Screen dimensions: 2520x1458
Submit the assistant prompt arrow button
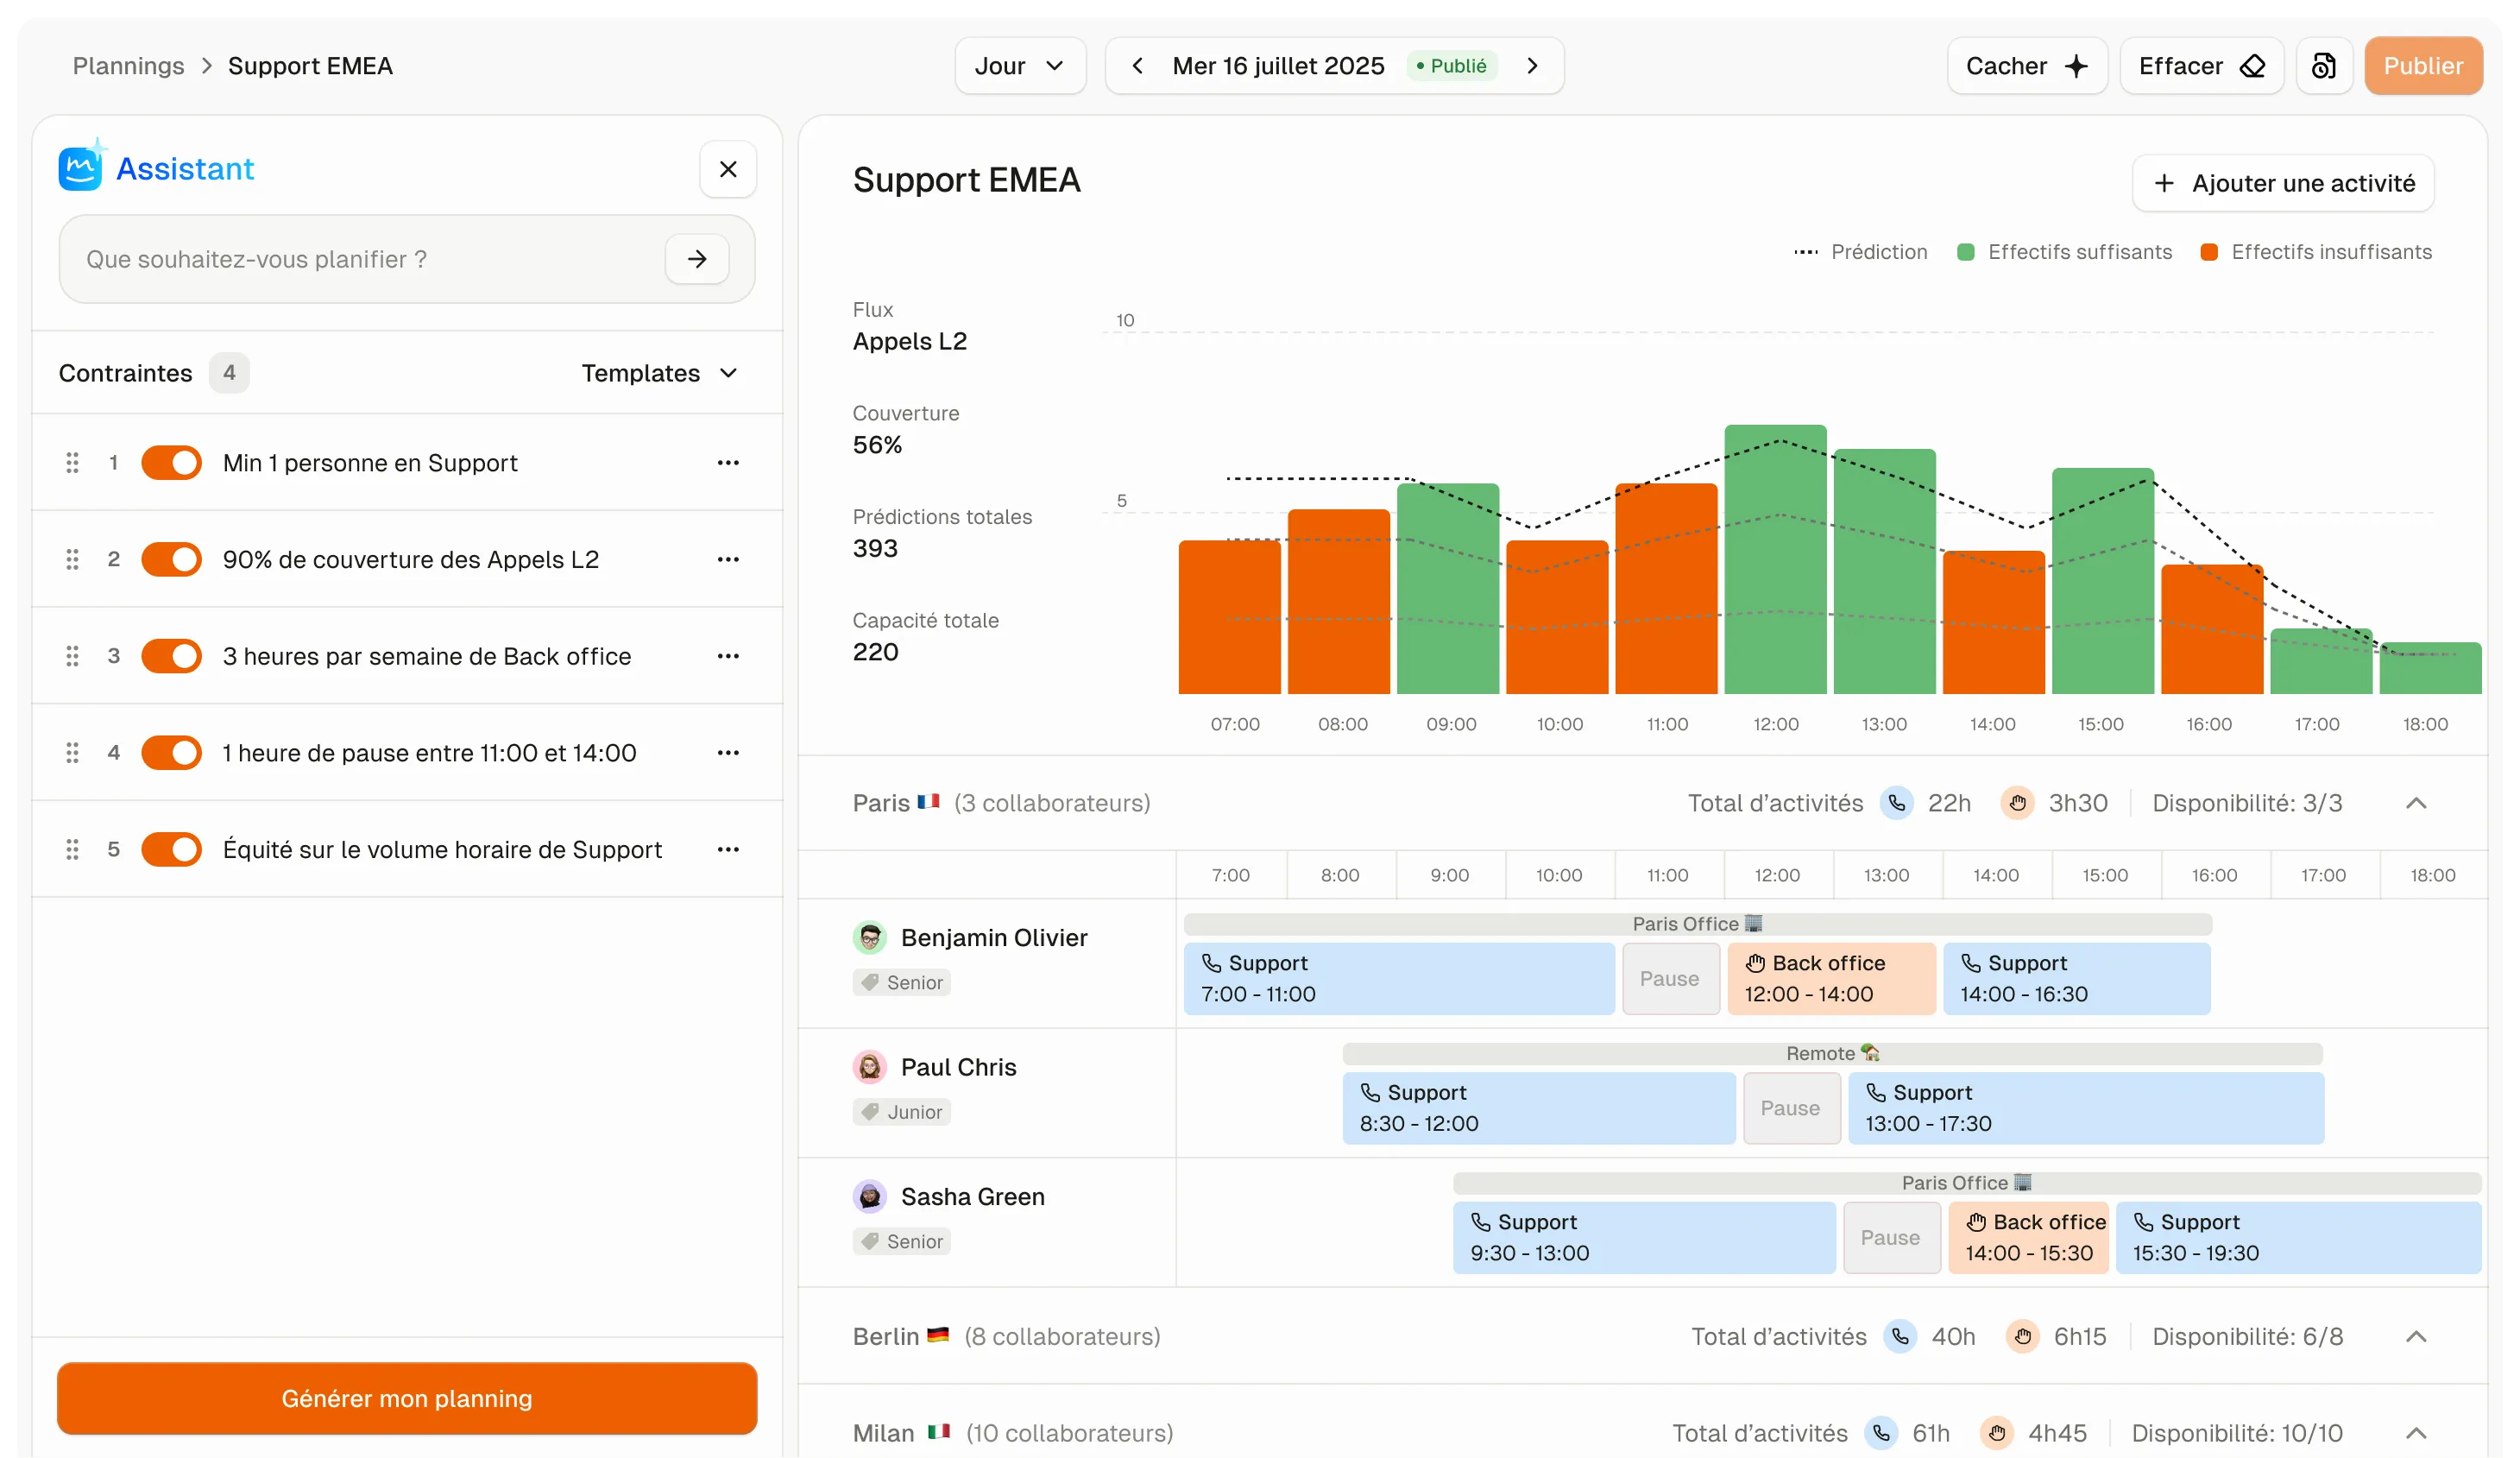pyautogui.click(x=697, y=259)
